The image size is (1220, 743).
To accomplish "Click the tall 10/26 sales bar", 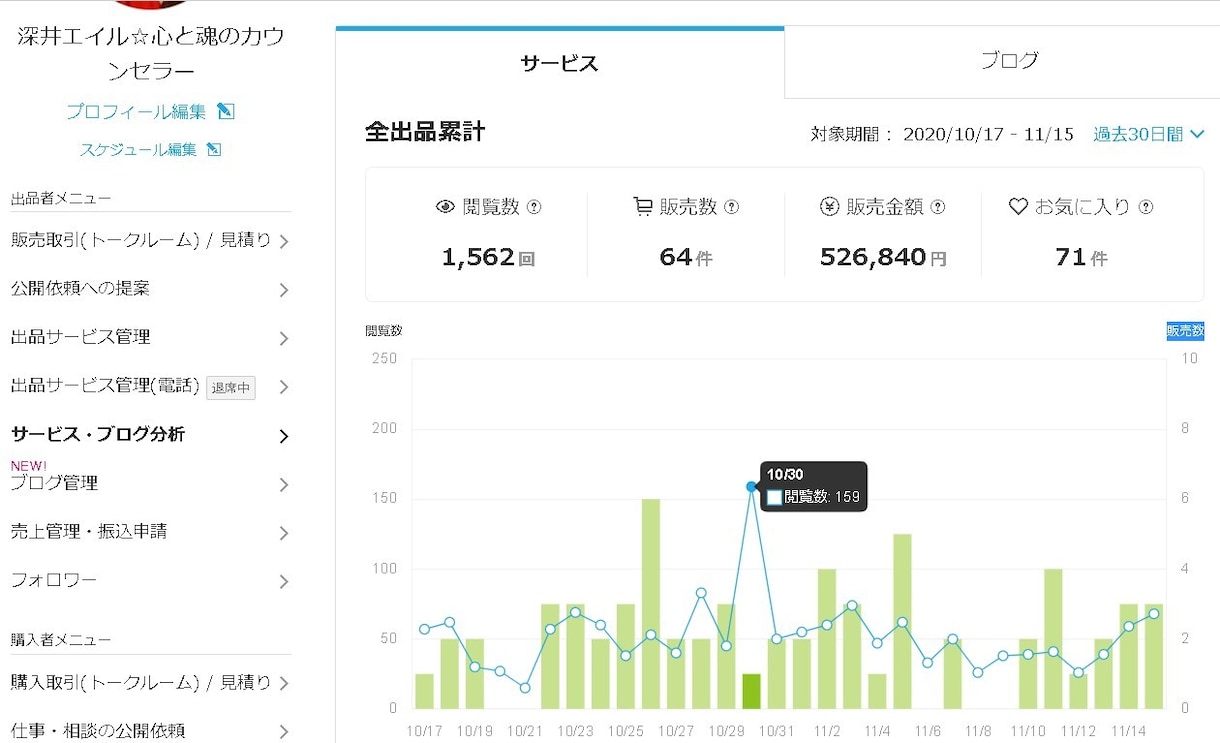I will [x=651, y=604].
